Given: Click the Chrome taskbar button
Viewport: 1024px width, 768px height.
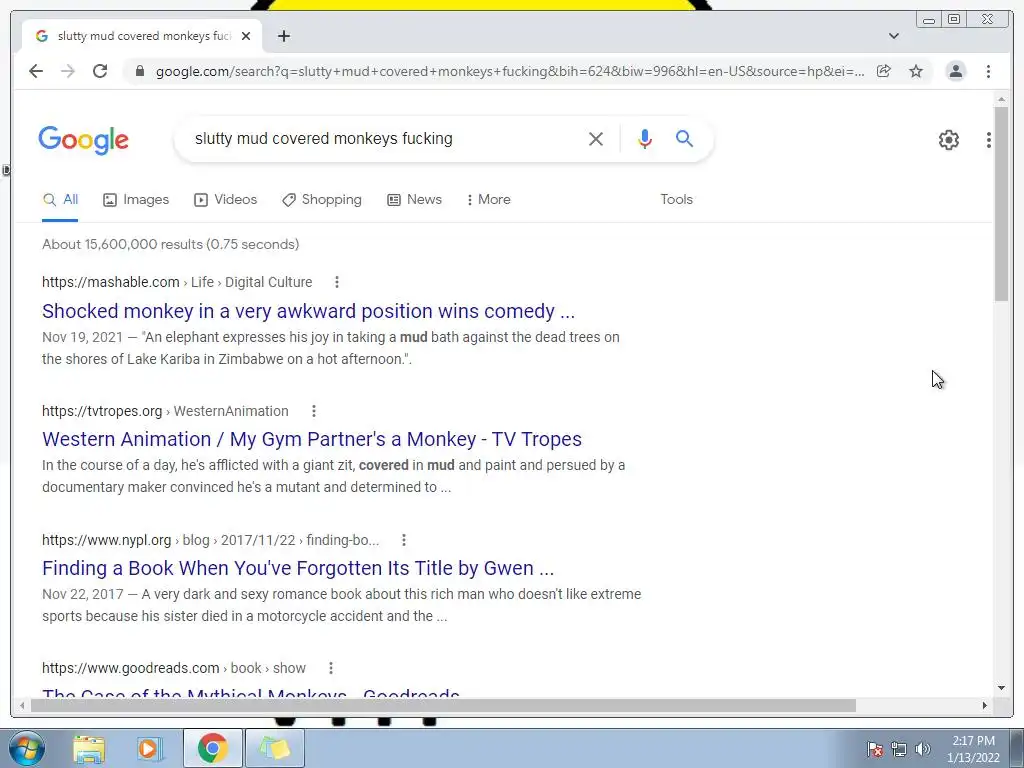Looking at the screenshot, I should [212, 748].
